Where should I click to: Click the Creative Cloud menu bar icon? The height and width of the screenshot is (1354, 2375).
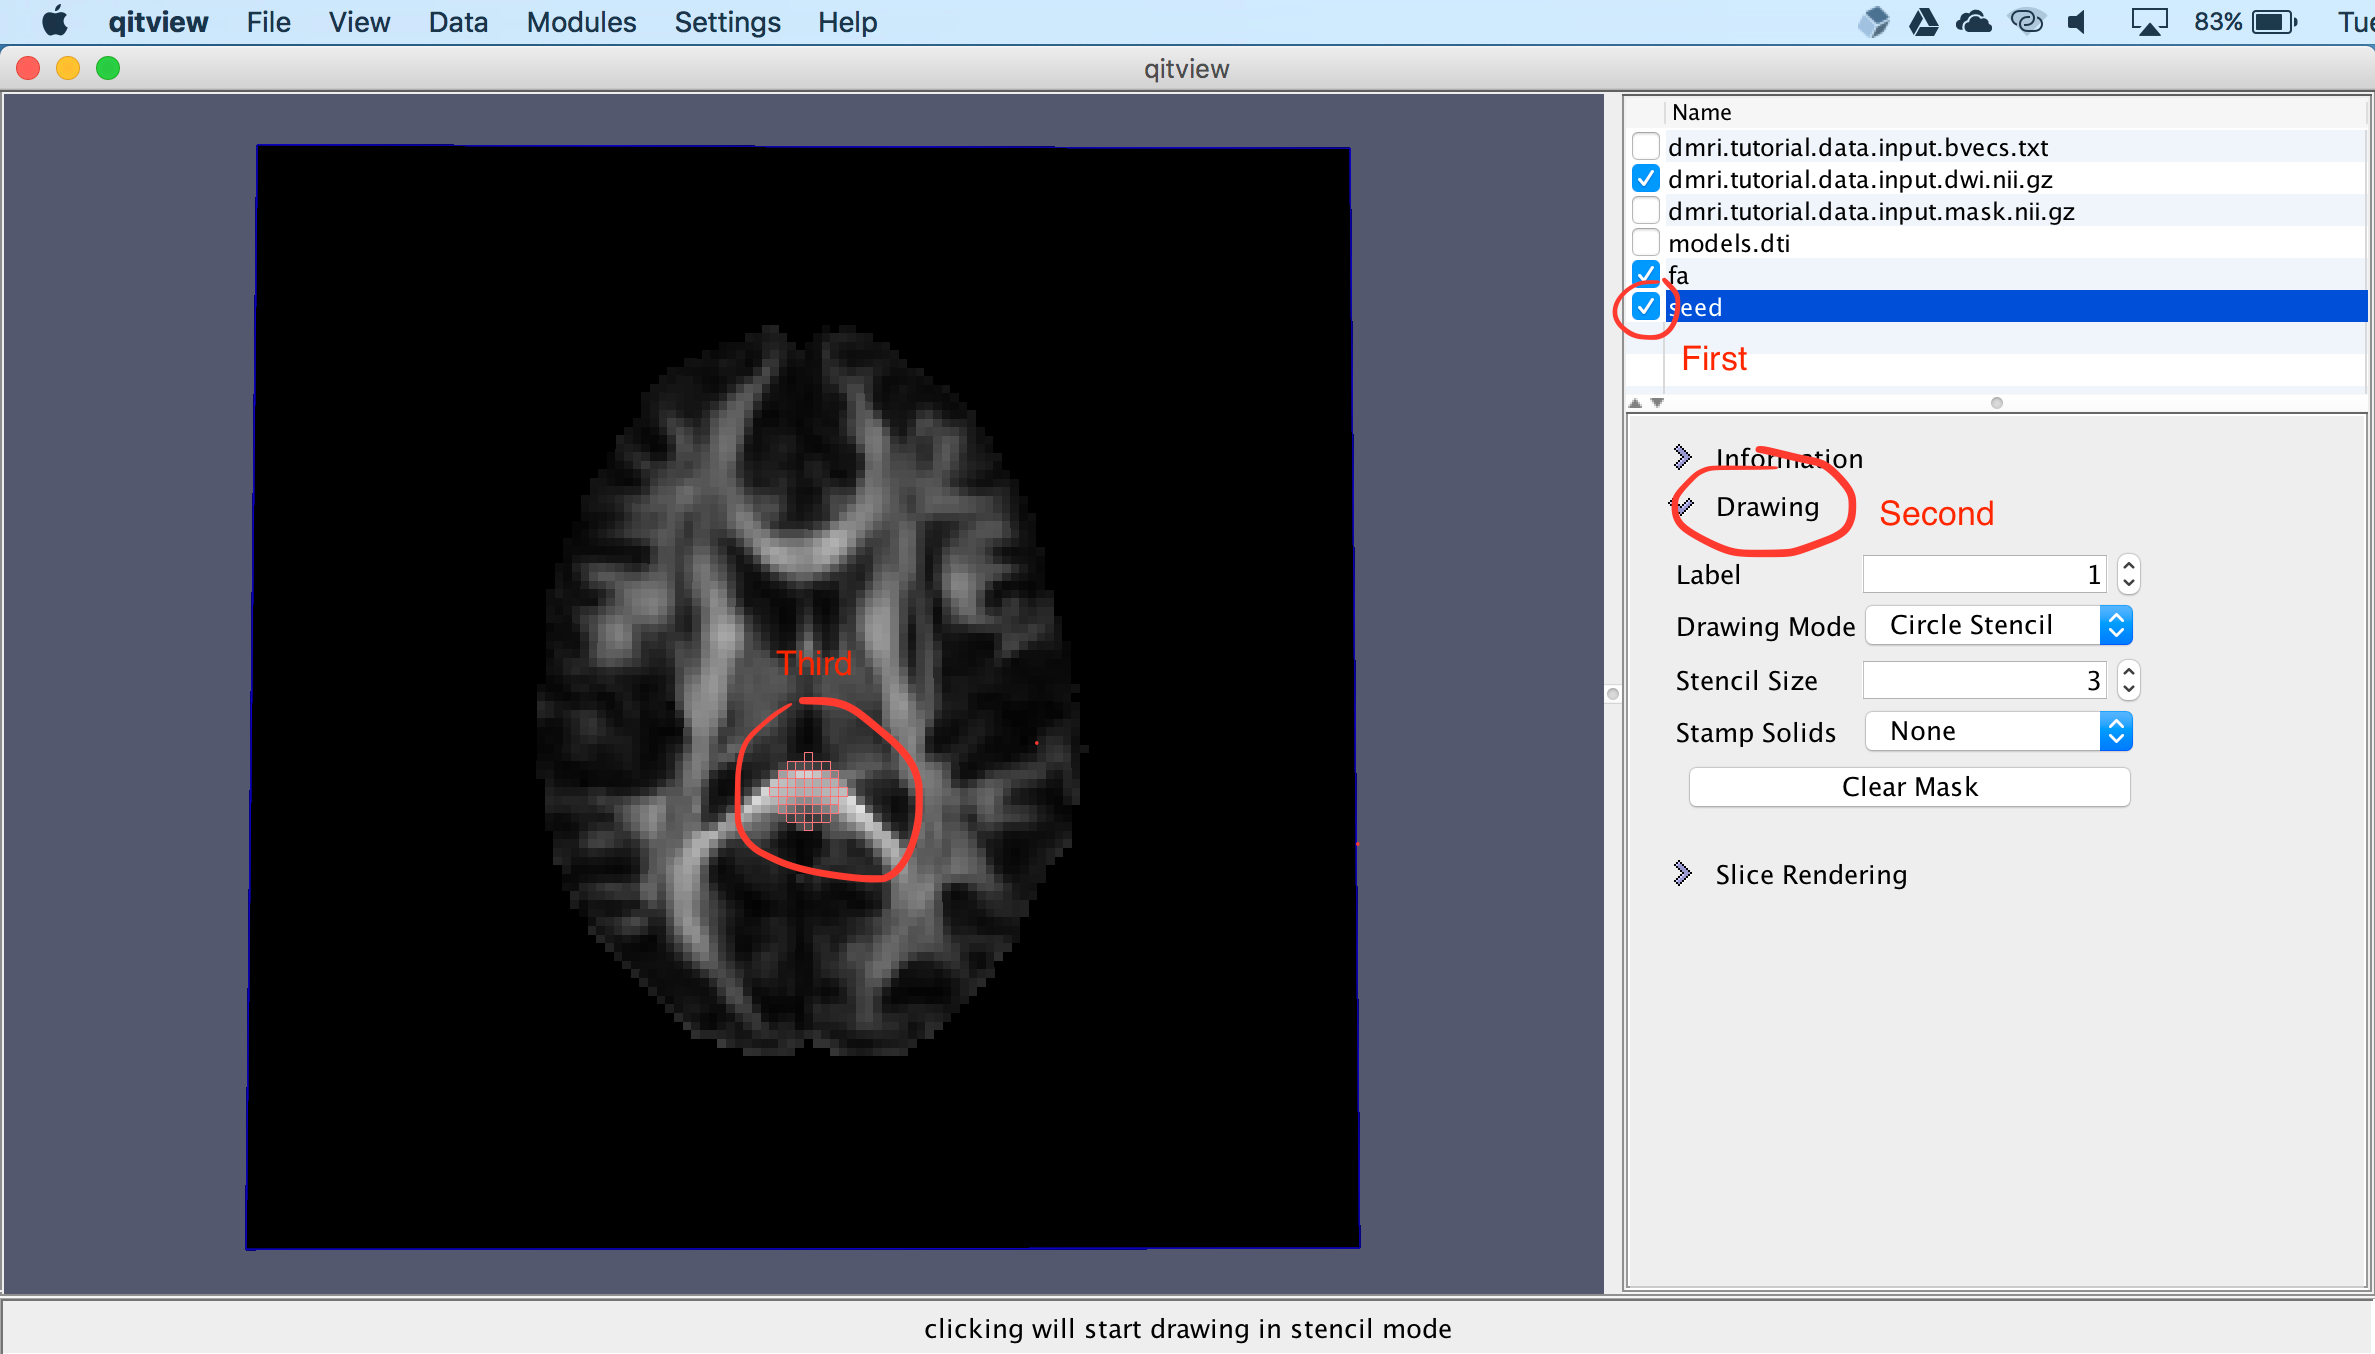click(x=2027, y=22)
